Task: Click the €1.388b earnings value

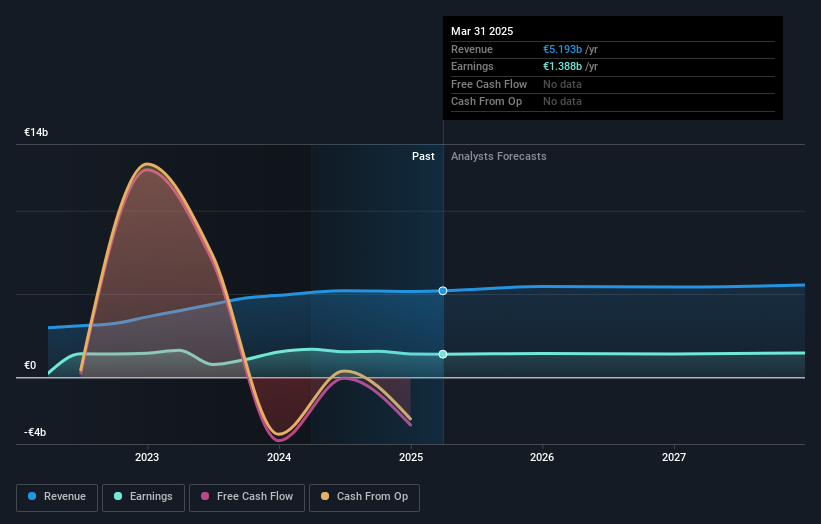Action: coord(562,66)
